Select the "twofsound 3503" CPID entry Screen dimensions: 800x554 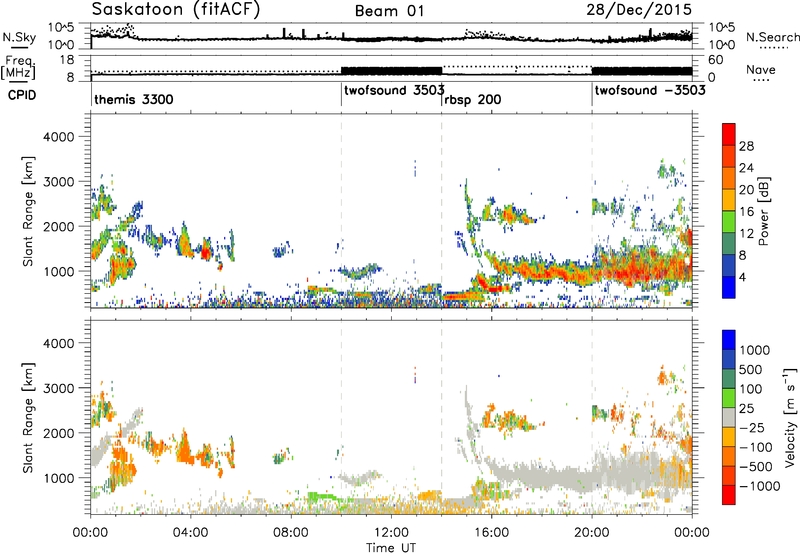pos(394,91)
